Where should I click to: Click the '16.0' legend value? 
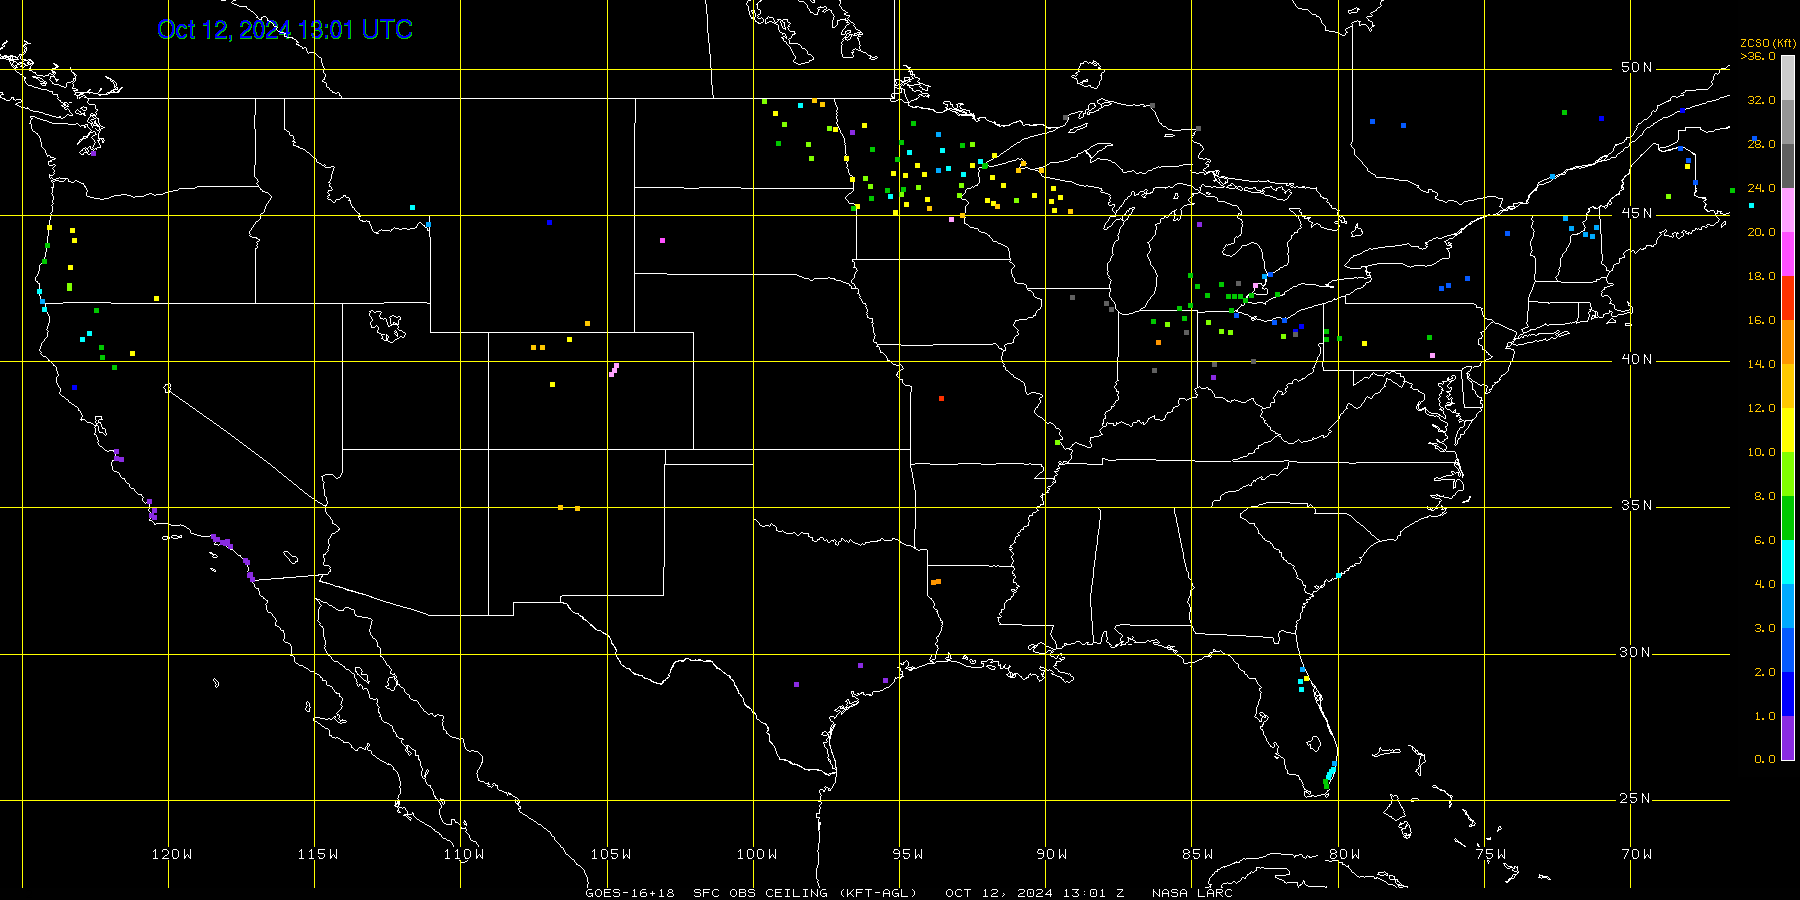coord(1761,320)
